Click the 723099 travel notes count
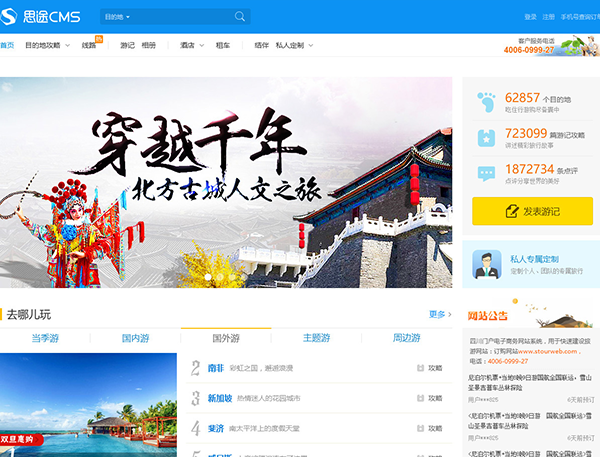This screenshot has width=600, height=457. (x=526, y=133)
